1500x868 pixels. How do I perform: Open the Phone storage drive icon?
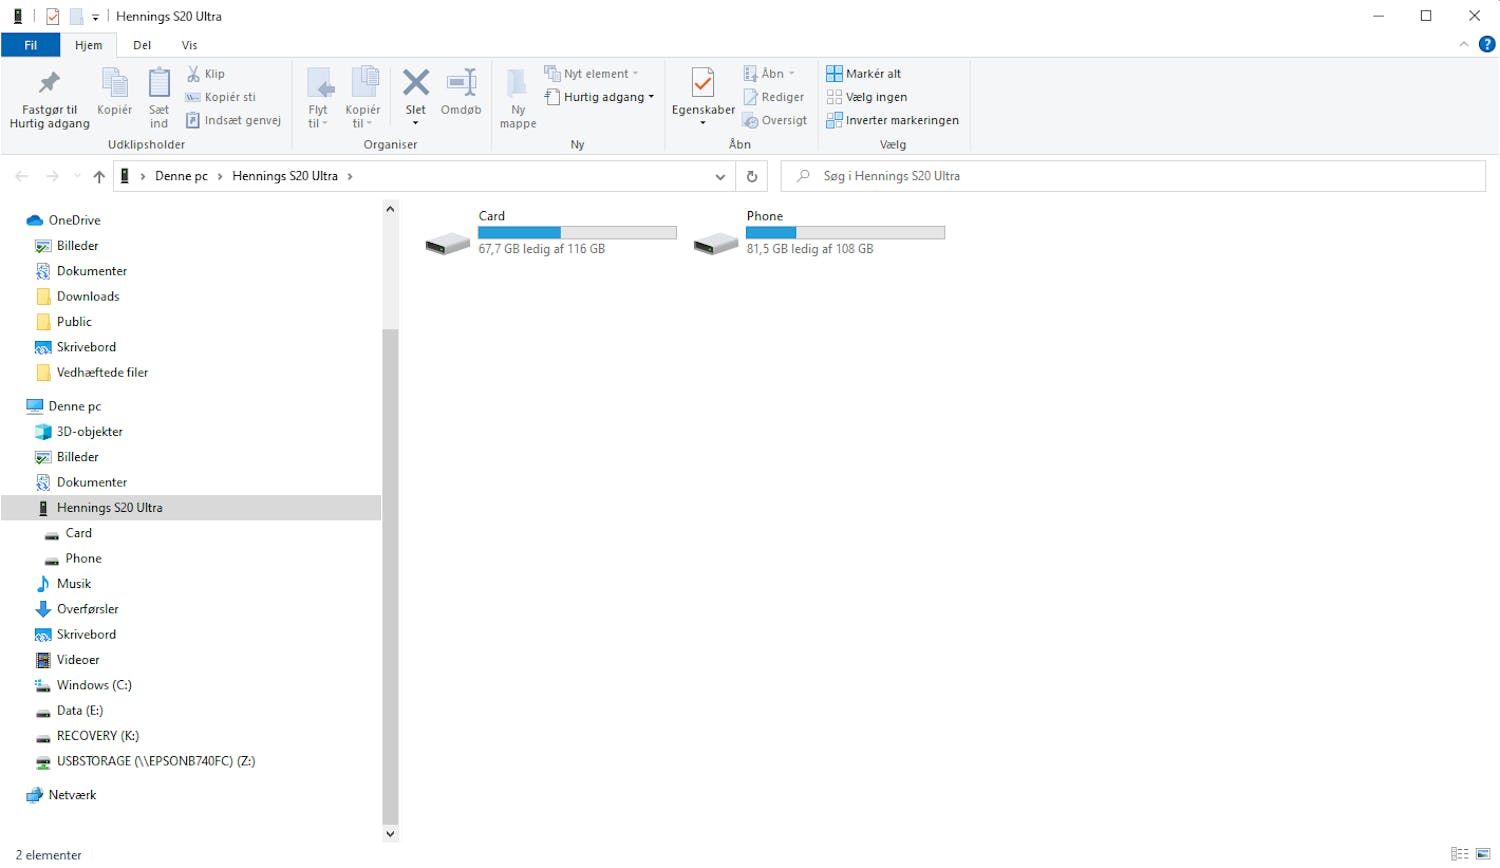716,243
